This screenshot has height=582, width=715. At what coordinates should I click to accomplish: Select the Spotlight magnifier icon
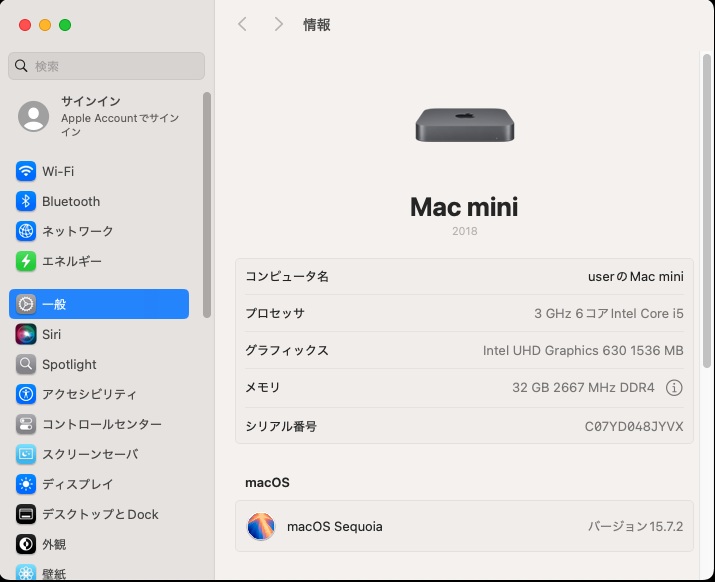(26, 364)
